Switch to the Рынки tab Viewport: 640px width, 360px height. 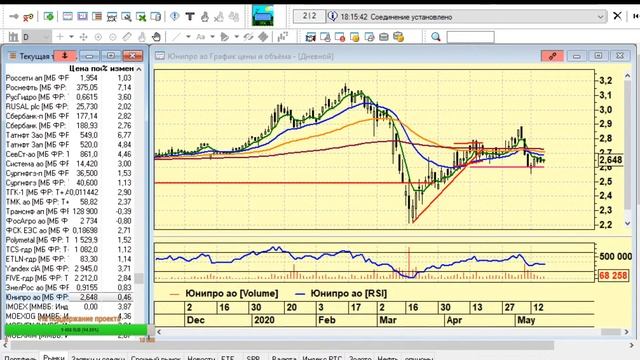tap(53, 357)
